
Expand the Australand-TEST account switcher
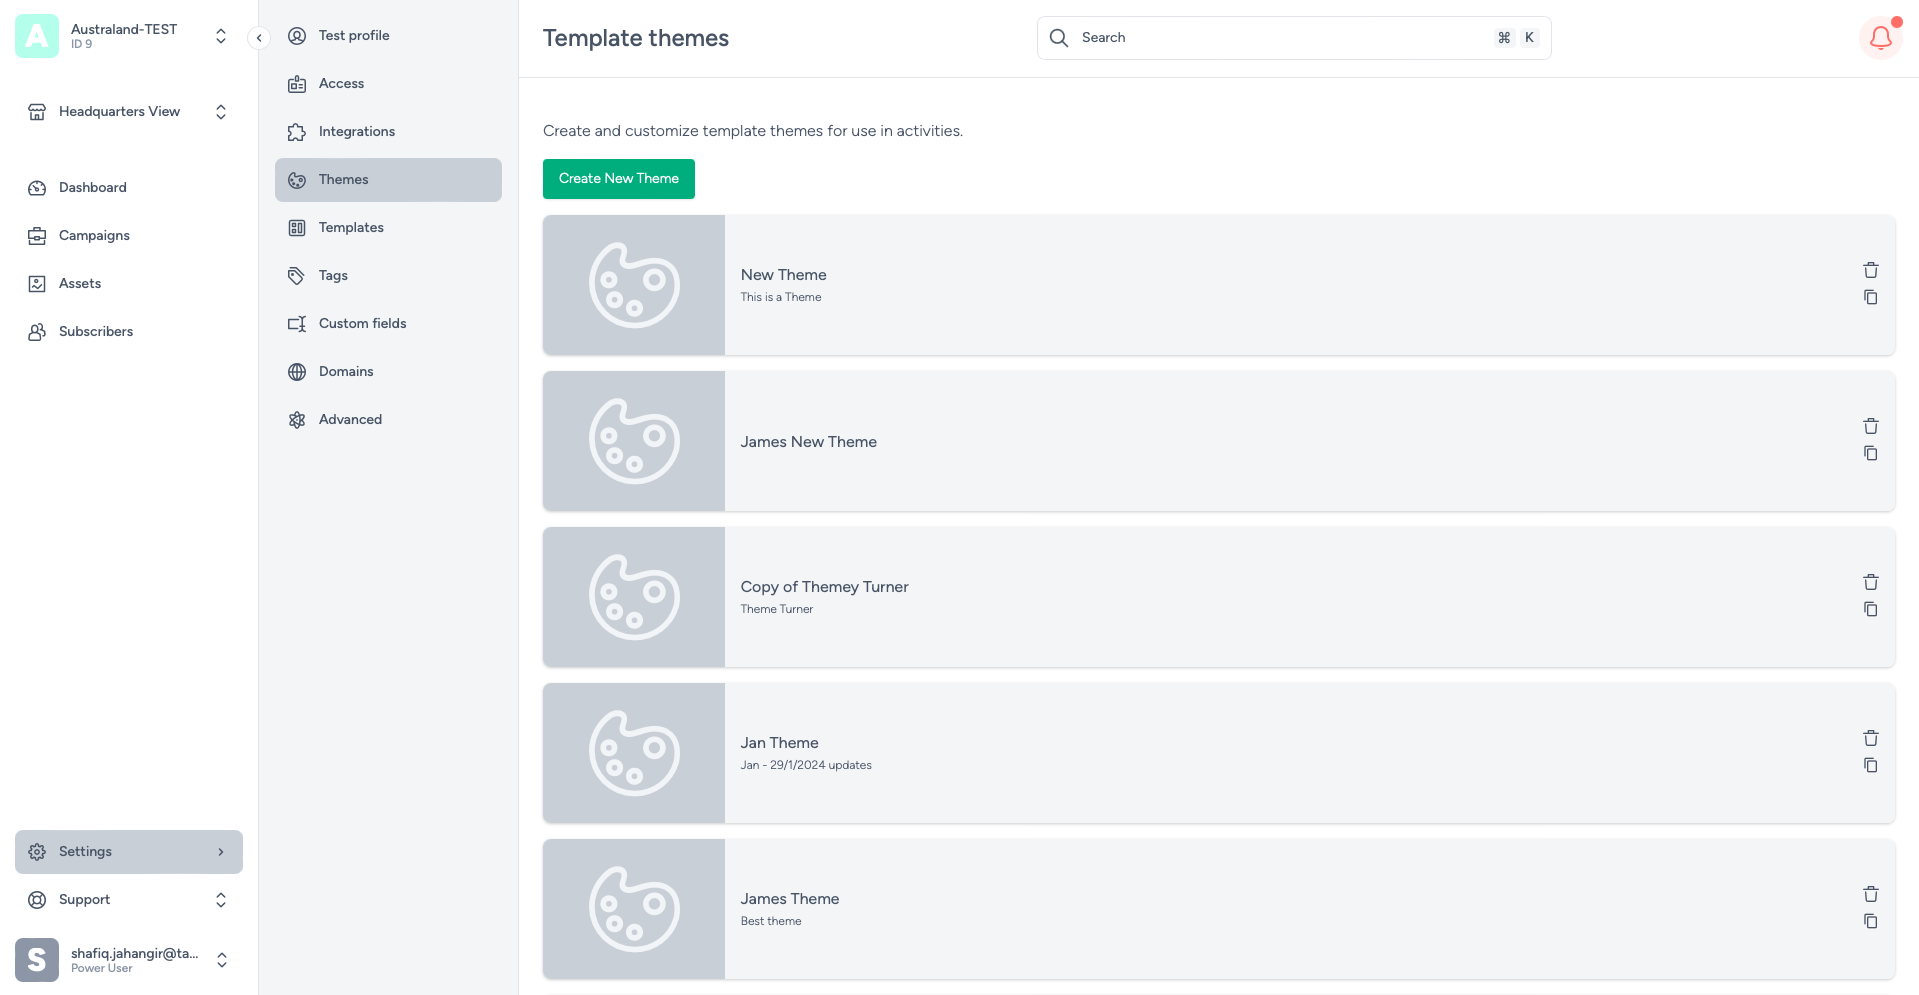(221, 37)
